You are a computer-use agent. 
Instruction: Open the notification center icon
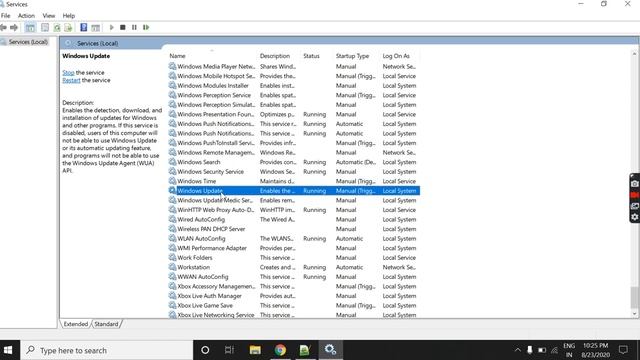pos(623,350)
